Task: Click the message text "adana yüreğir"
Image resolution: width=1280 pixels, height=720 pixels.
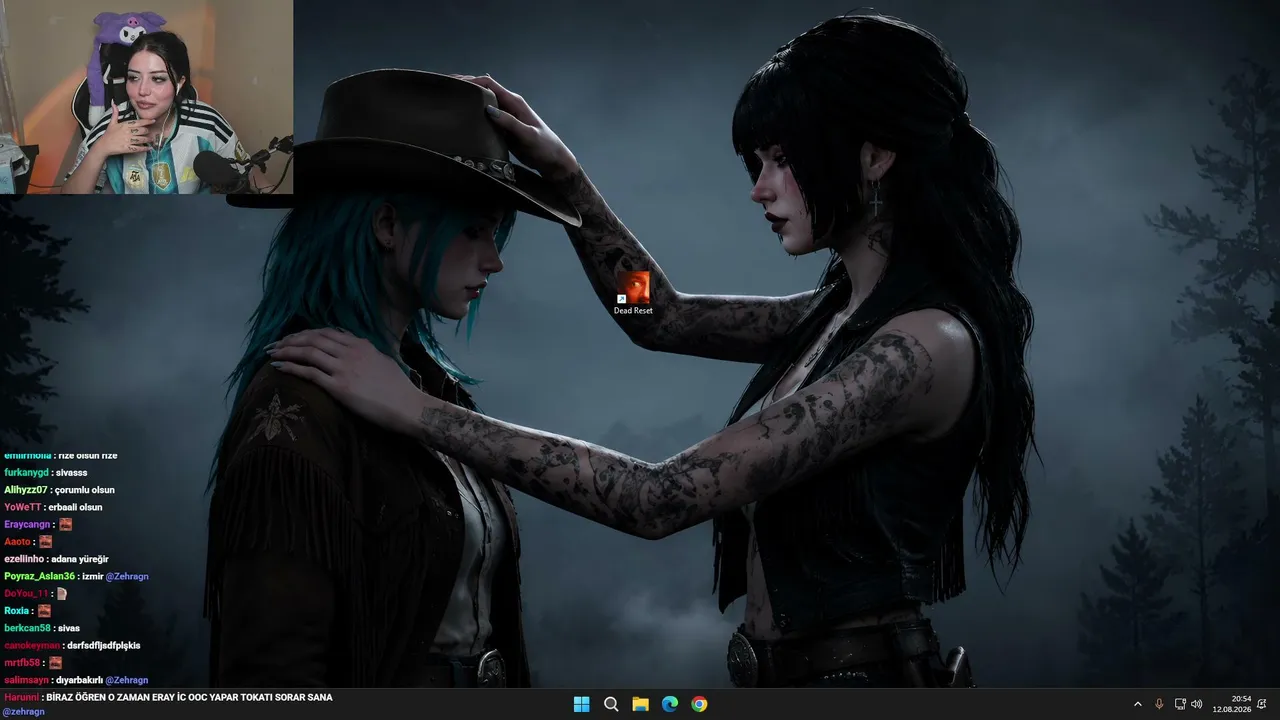Action: pos(82,559)
